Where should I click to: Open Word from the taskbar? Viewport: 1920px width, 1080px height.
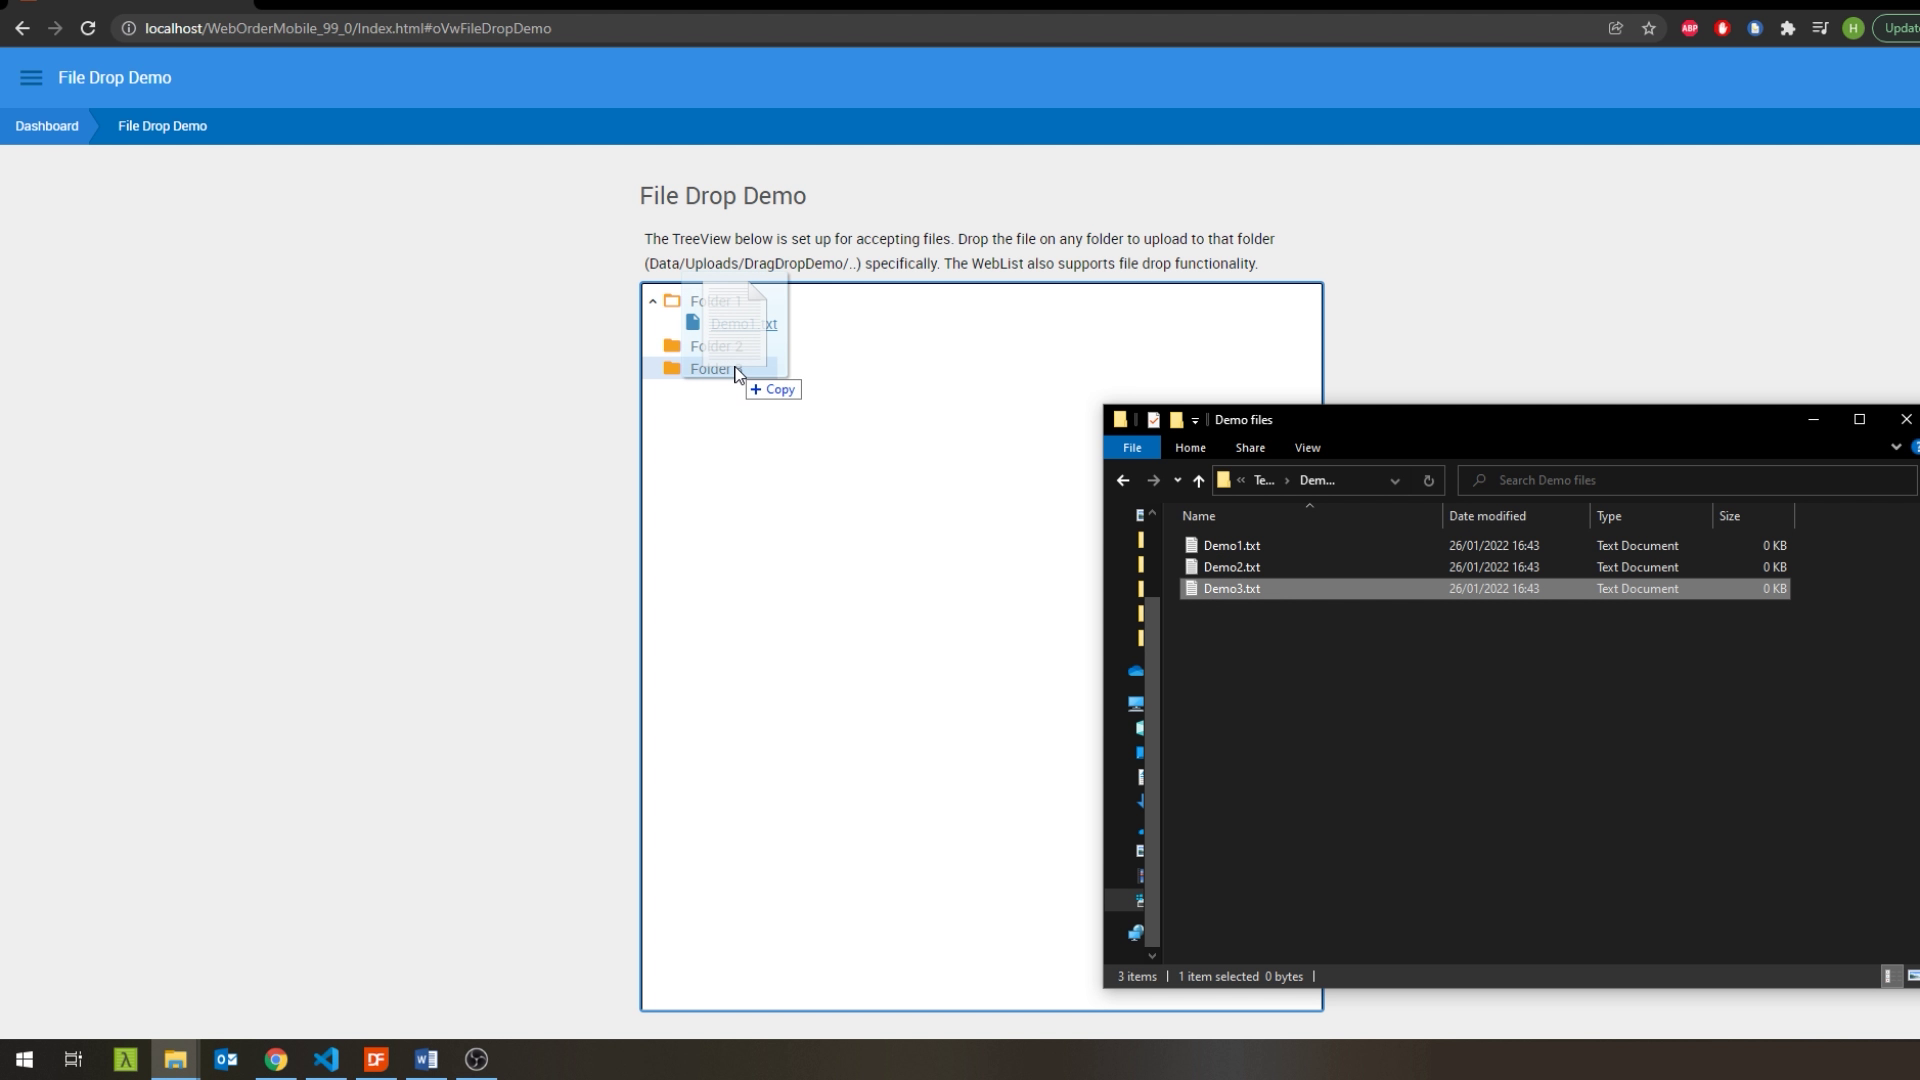point(426,1059)
